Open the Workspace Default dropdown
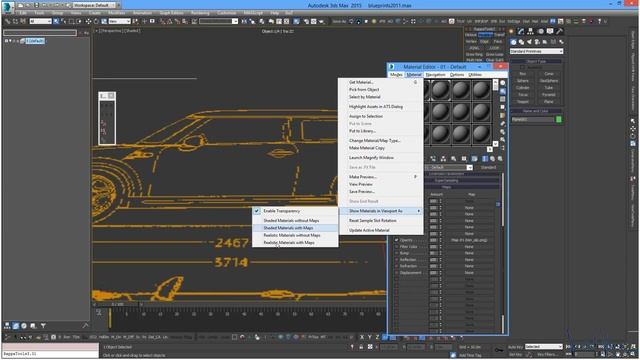Viewport: 640px width, 360px height. coord(94,5)
